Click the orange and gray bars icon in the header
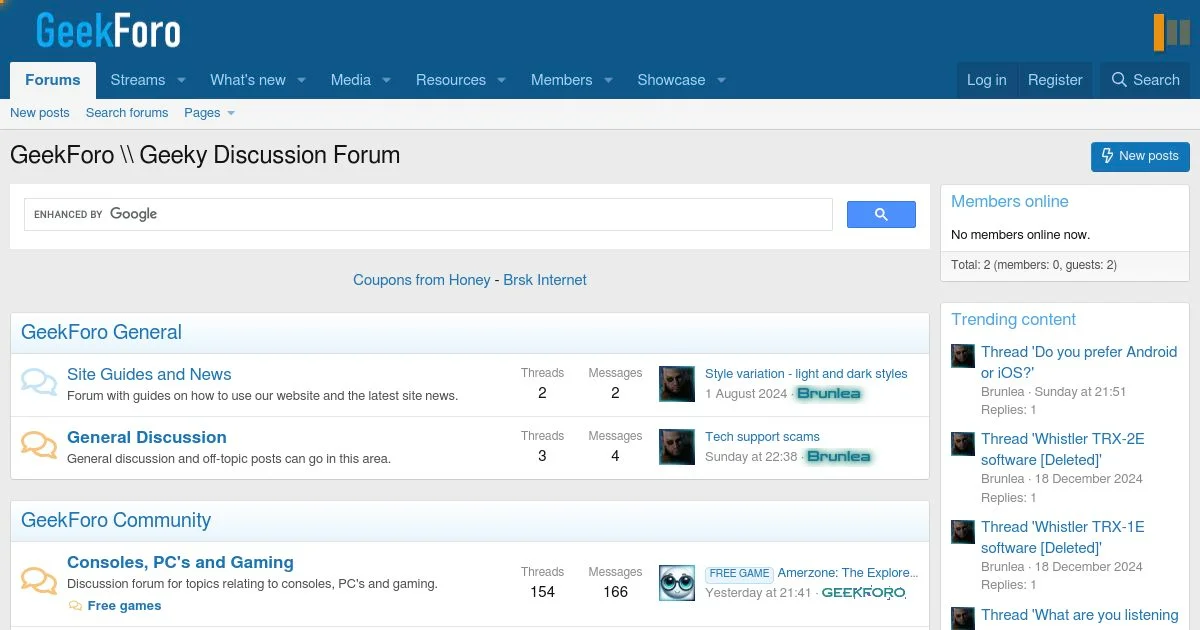Screen dimensions: 1200x630 (x=1172, y=31)
